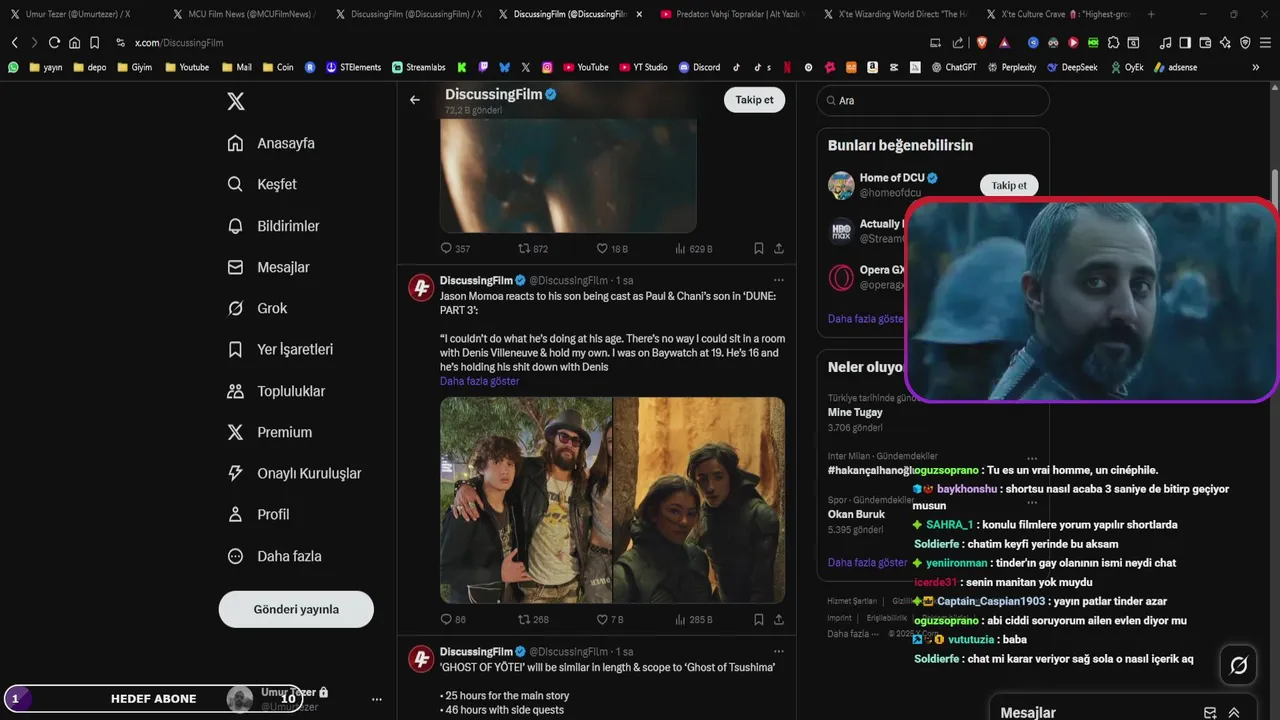This screenshot has height=720, width=1280.
Task: Open Anasayfa (Home) in the sidebar
Action: pyautogui.click(x=271, y=143)
